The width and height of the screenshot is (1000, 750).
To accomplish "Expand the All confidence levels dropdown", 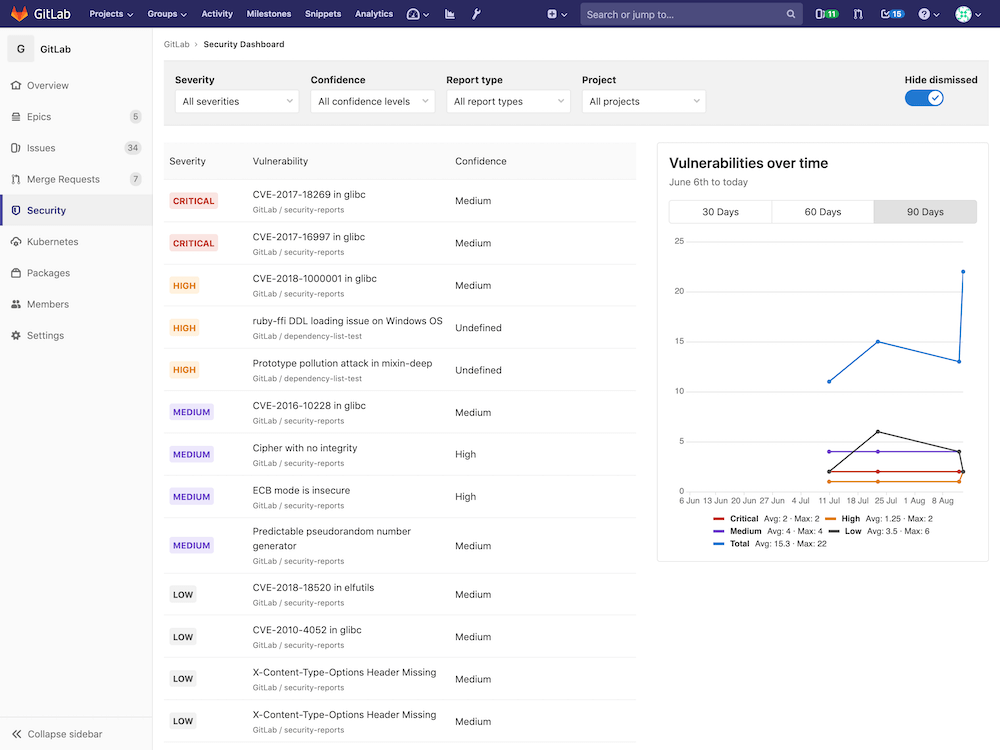I will [372, 102].
